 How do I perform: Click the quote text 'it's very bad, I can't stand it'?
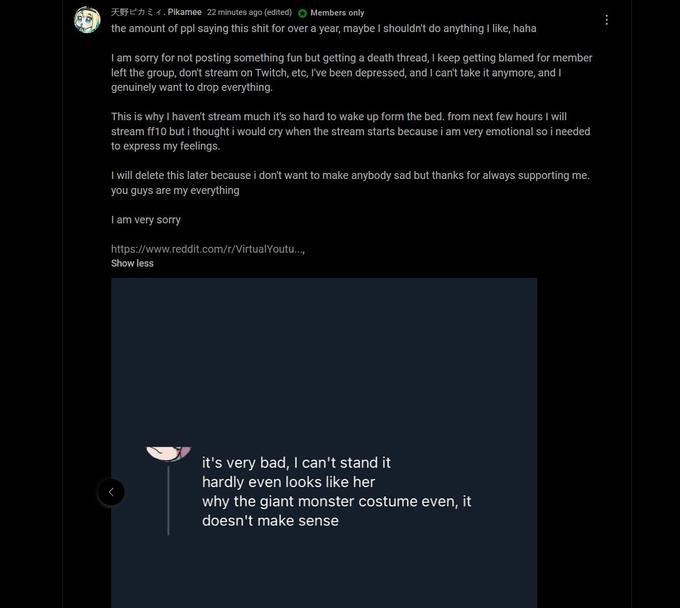[x=296, y=463]
